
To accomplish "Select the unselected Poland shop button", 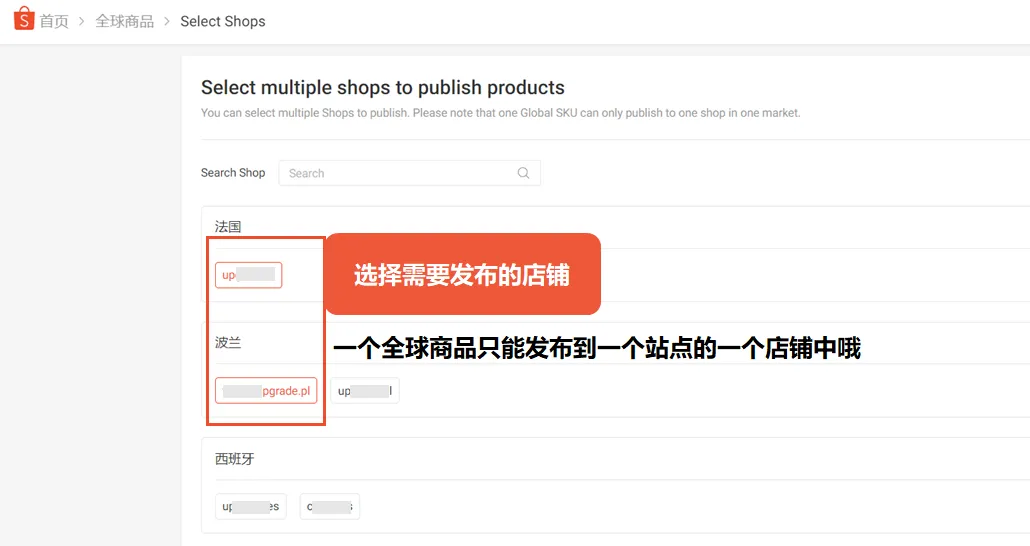I will (x=365, y=390).
